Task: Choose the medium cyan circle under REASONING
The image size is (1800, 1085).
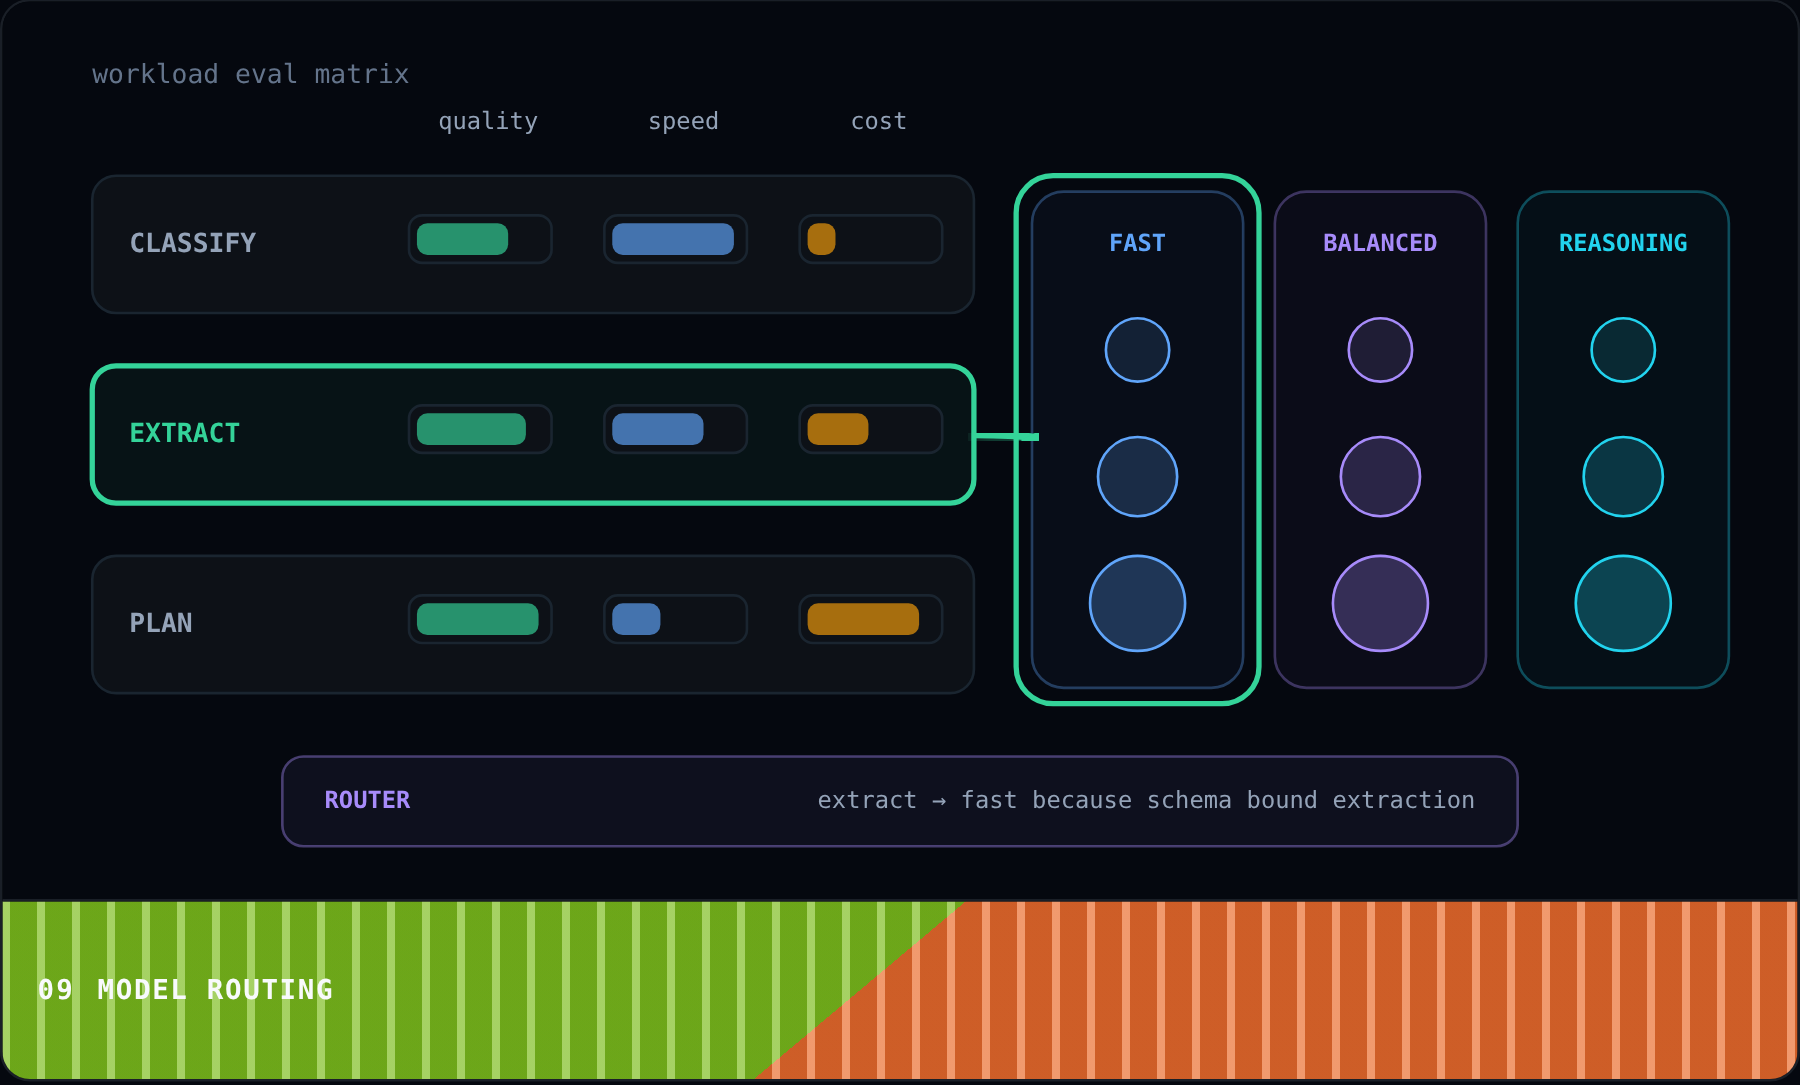Action: point(1623,477)
